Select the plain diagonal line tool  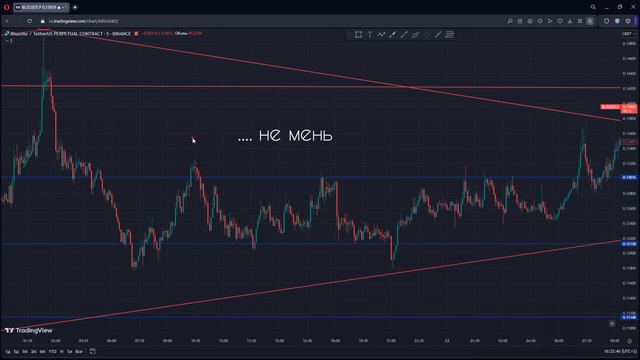[404, 35]
